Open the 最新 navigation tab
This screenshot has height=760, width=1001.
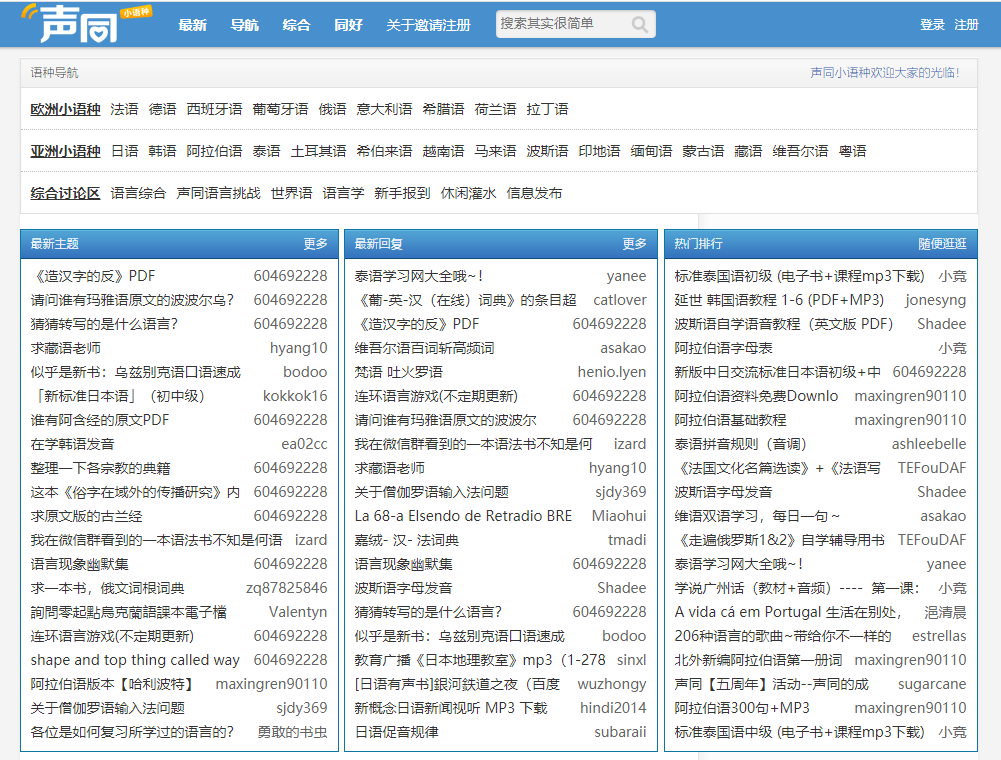pyautogui.click(x=192, y=25)
